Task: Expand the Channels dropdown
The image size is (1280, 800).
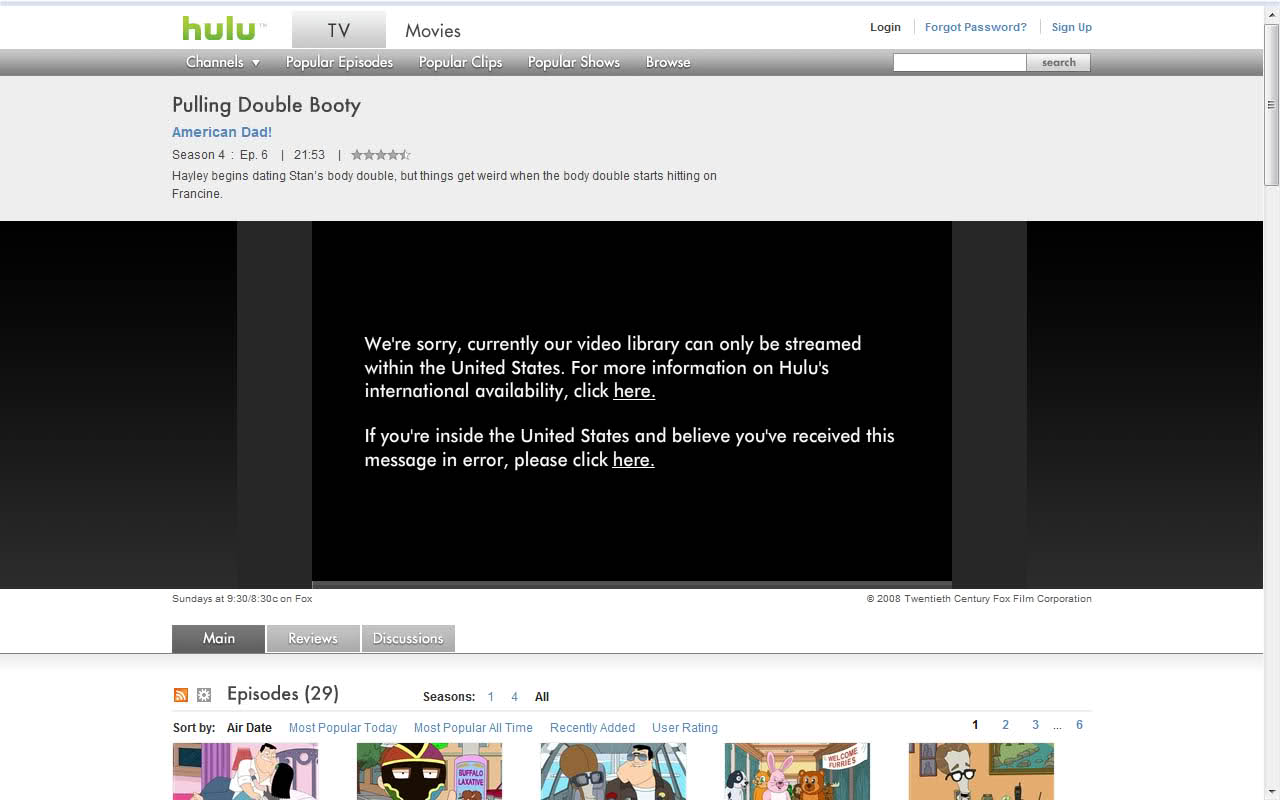Action: (223, 62)
